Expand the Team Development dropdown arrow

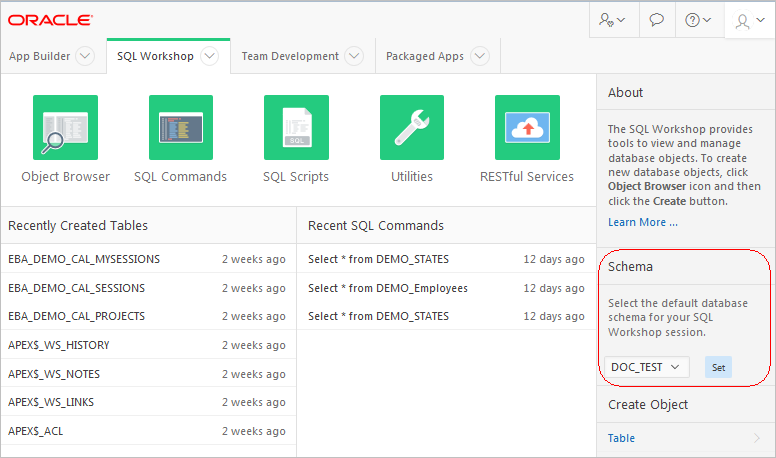354,57
